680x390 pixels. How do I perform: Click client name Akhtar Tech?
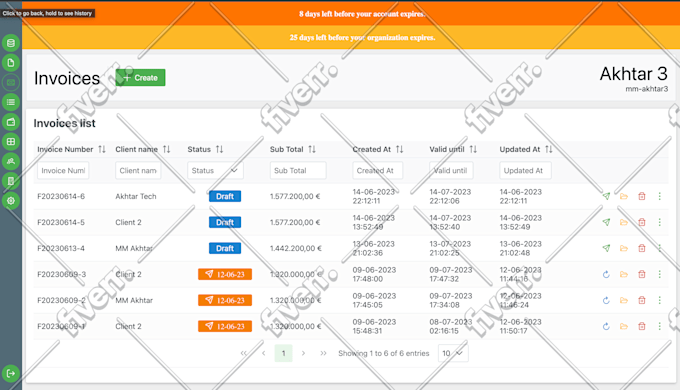(x=136, y=196)
